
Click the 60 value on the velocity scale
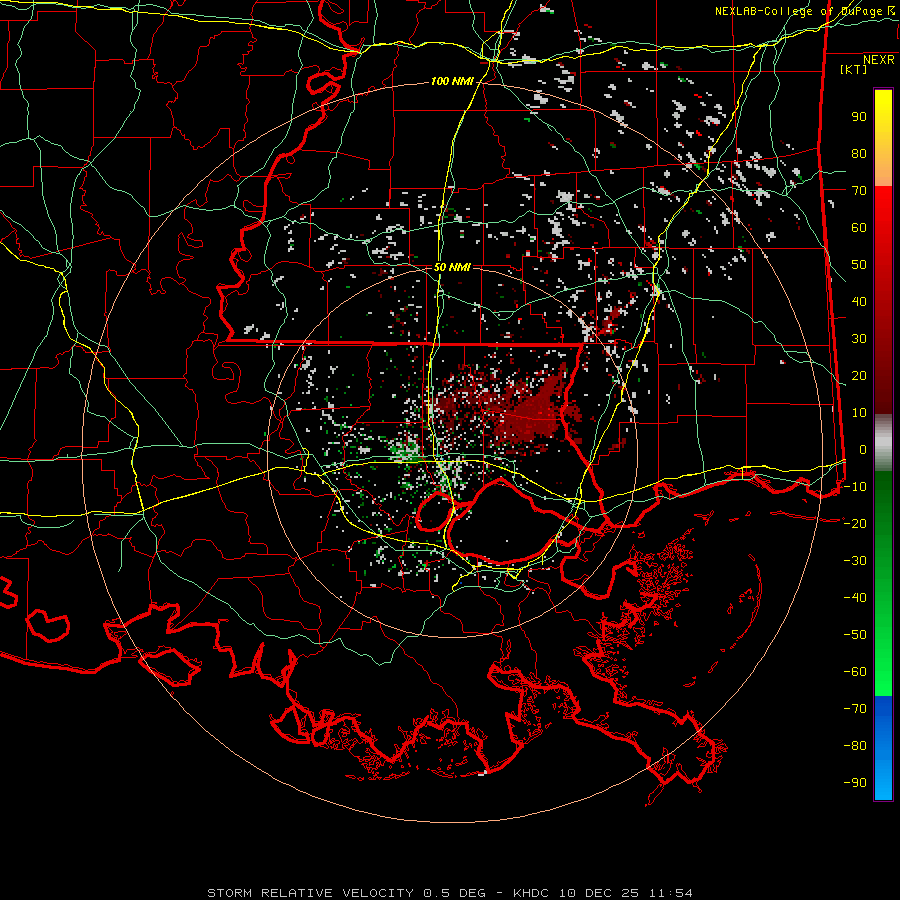coord(859,228)
